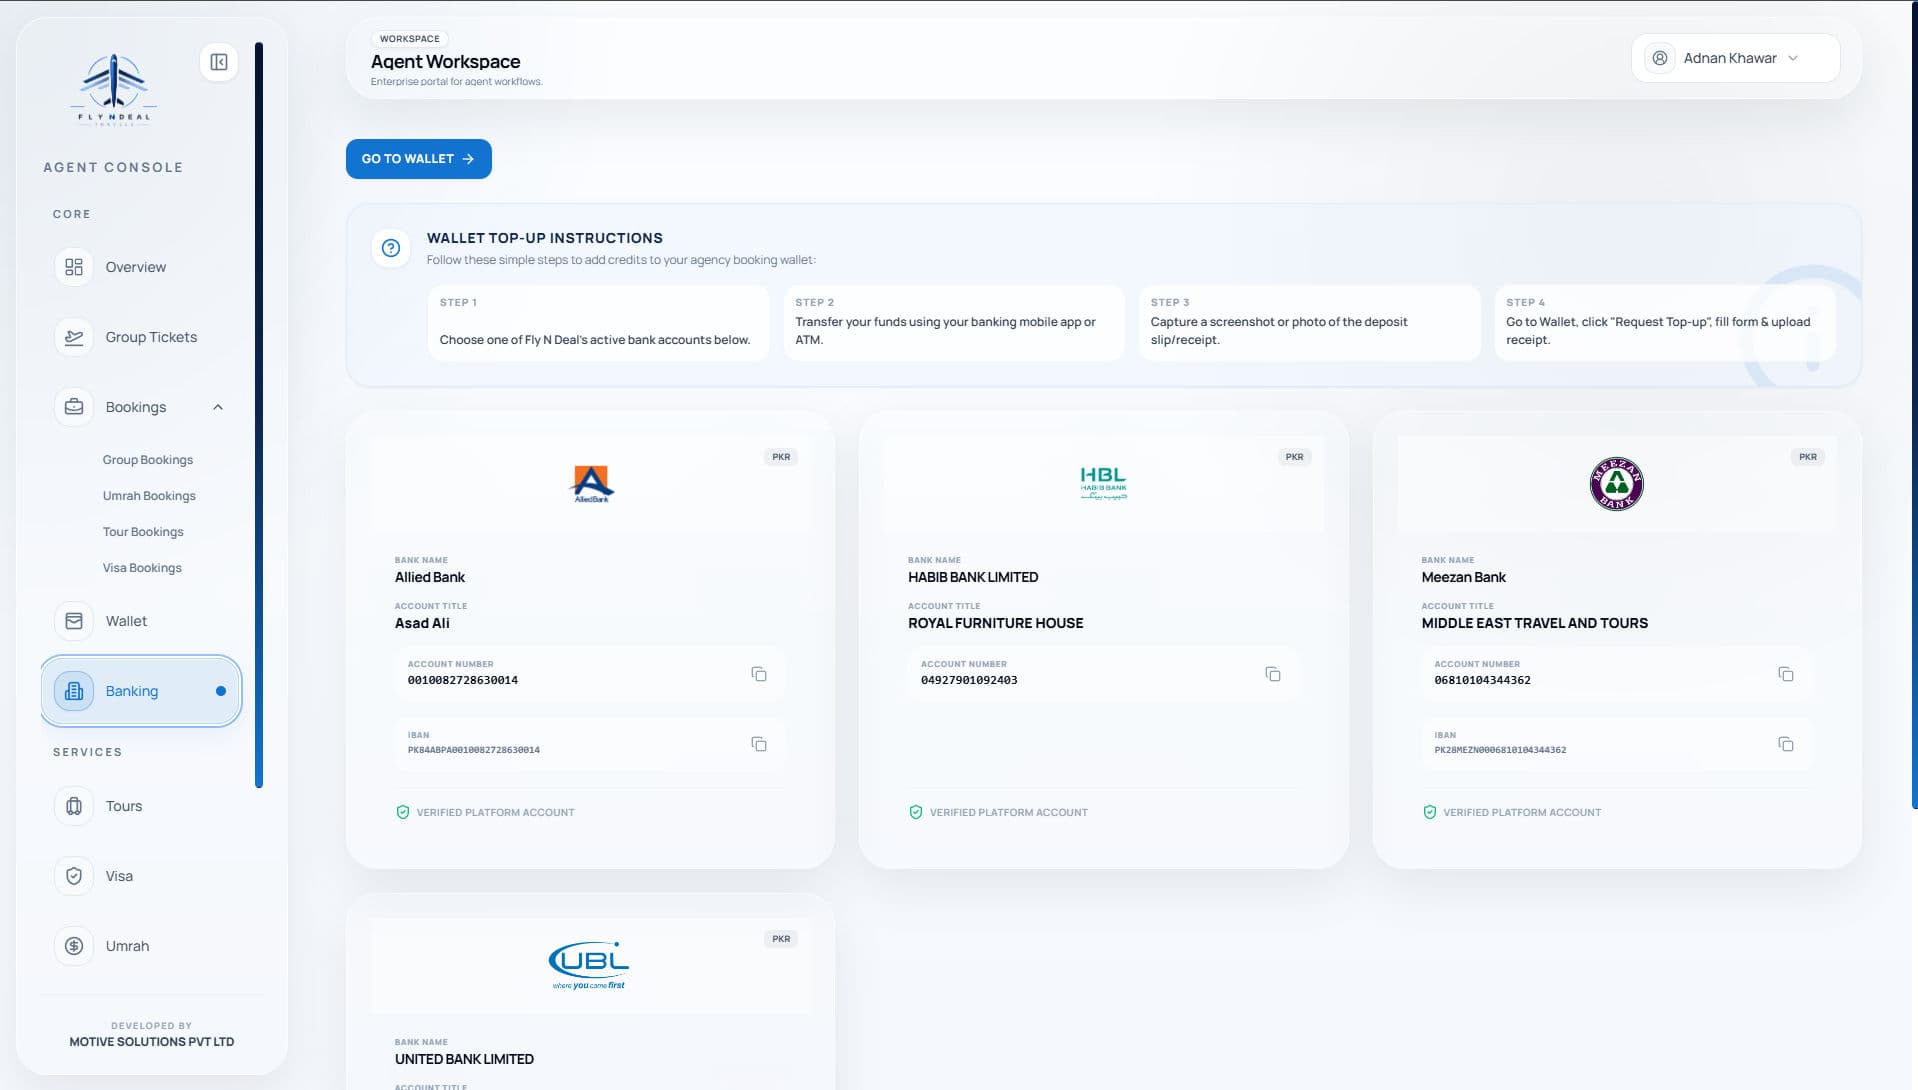1918x1090 pixels.
Task: Open Group Tickets in the sidebar
Action: point(140,337)
